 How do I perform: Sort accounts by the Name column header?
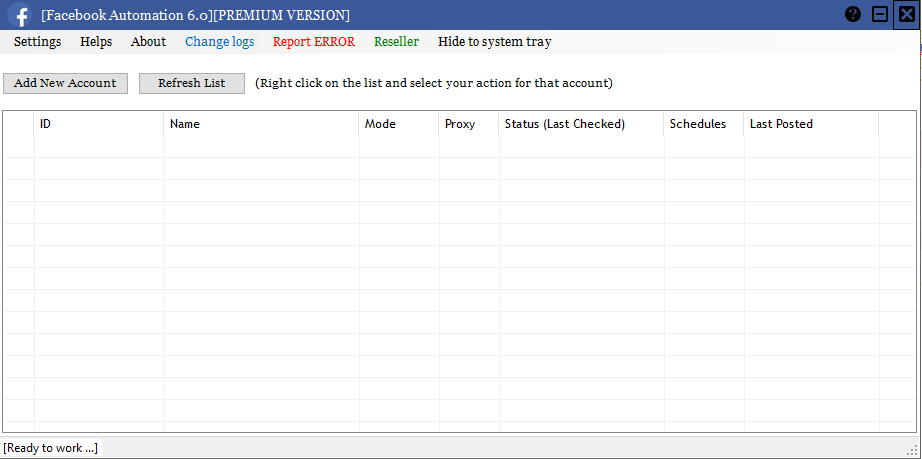click(262, 124)
